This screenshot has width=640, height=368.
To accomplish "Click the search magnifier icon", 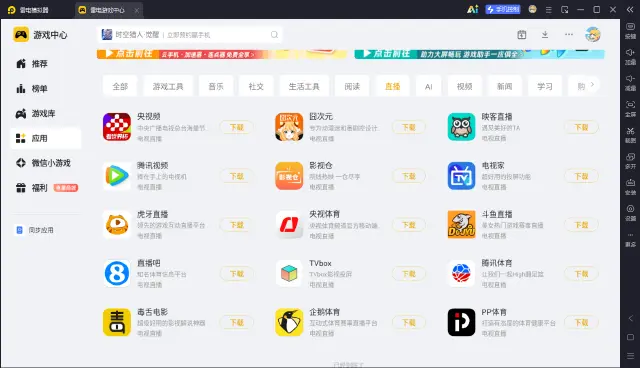I will click(x=274, y=35).
